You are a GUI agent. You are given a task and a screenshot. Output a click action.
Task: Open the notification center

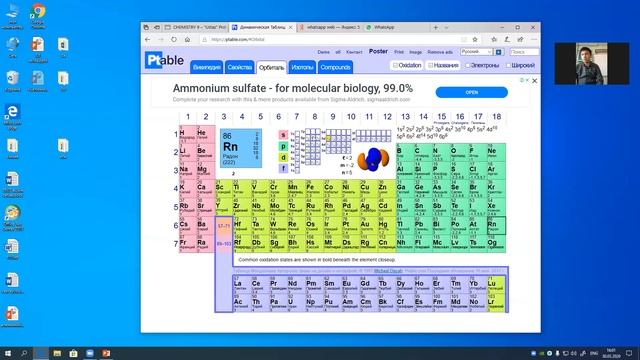point(629,353)
